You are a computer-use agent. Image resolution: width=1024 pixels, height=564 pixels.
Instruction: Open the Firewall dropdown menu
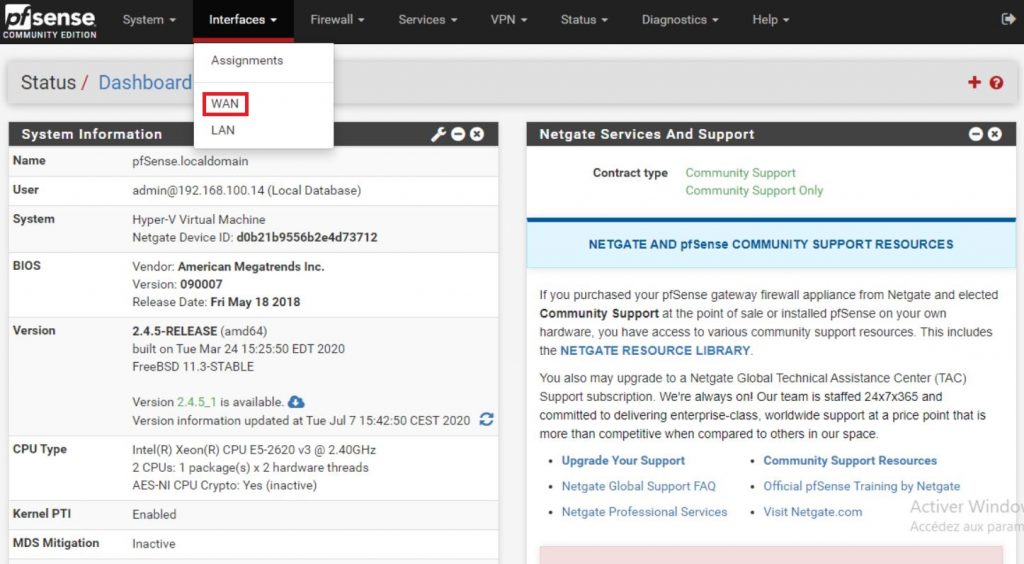coord(337,20)
